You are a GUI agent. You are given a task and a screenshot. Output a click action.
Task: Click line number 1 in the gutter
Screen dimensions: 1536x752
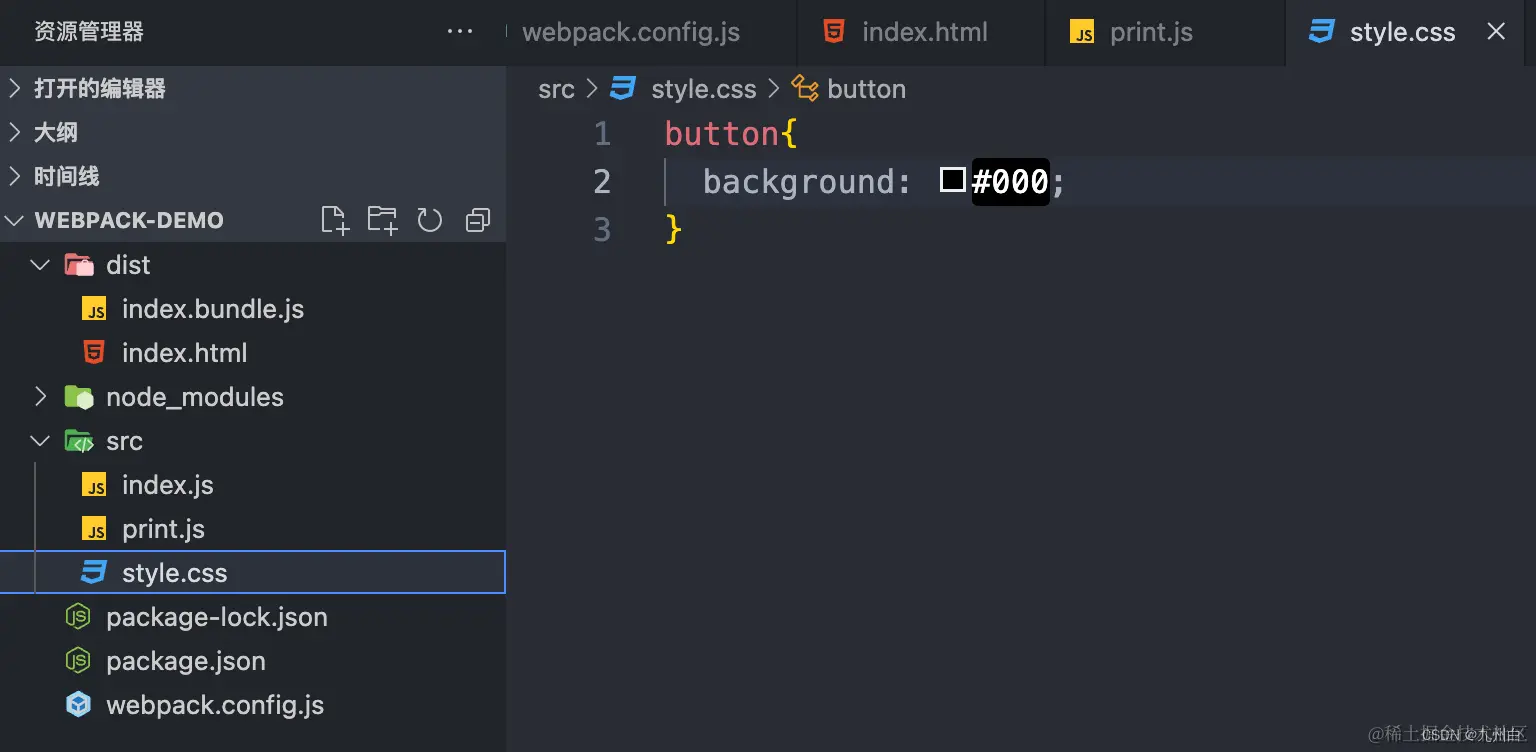click(602, 134)
